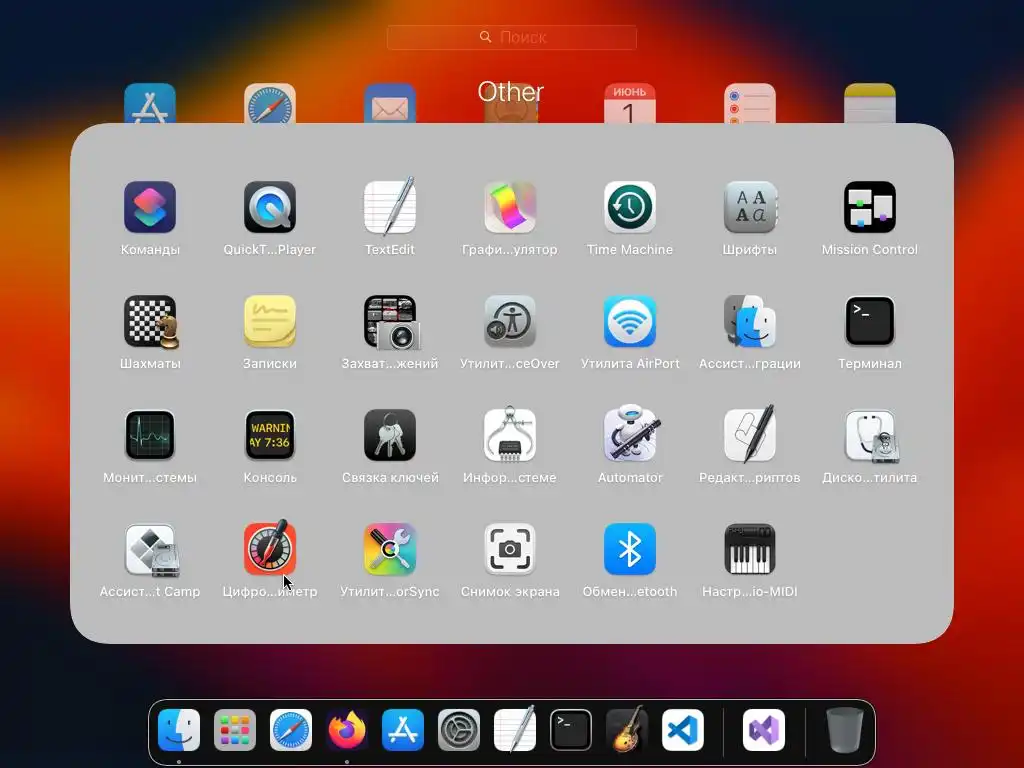Open Связка ключей keychain access
The height and width of the screenshot is (768, 1024).
pos(390,435)
